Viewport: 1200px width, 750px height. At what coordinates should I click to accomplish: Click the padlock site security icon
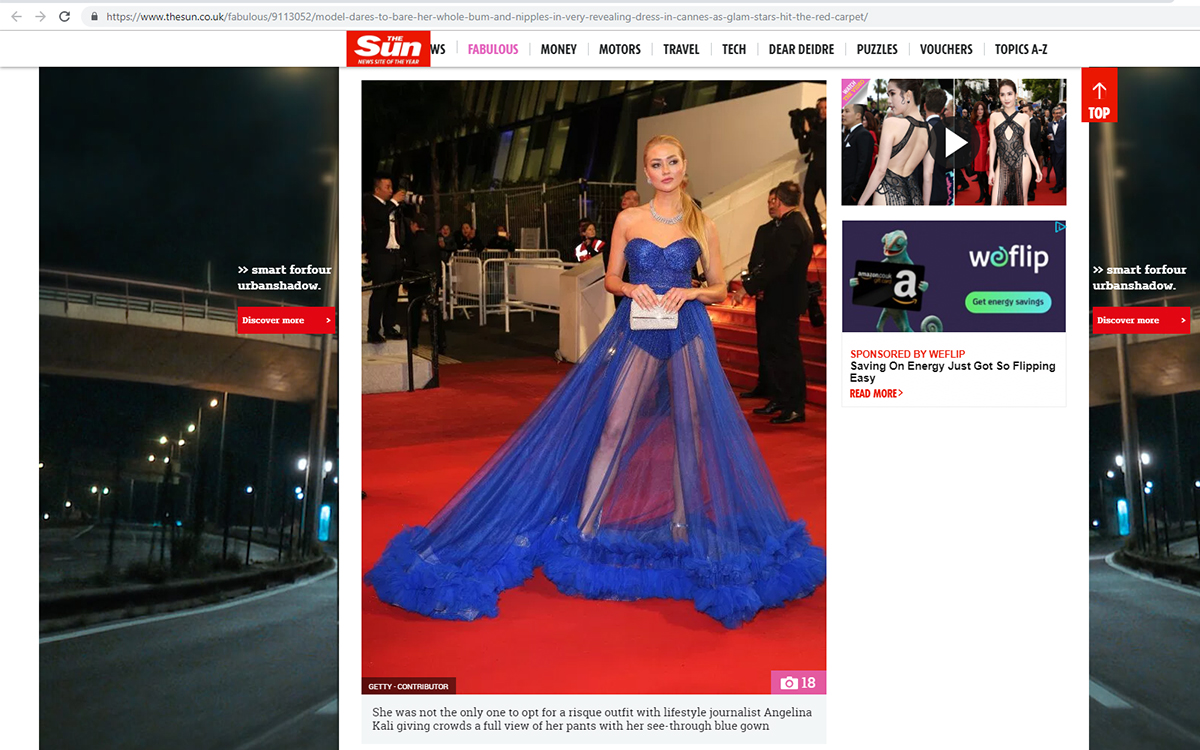click(94, 17)
